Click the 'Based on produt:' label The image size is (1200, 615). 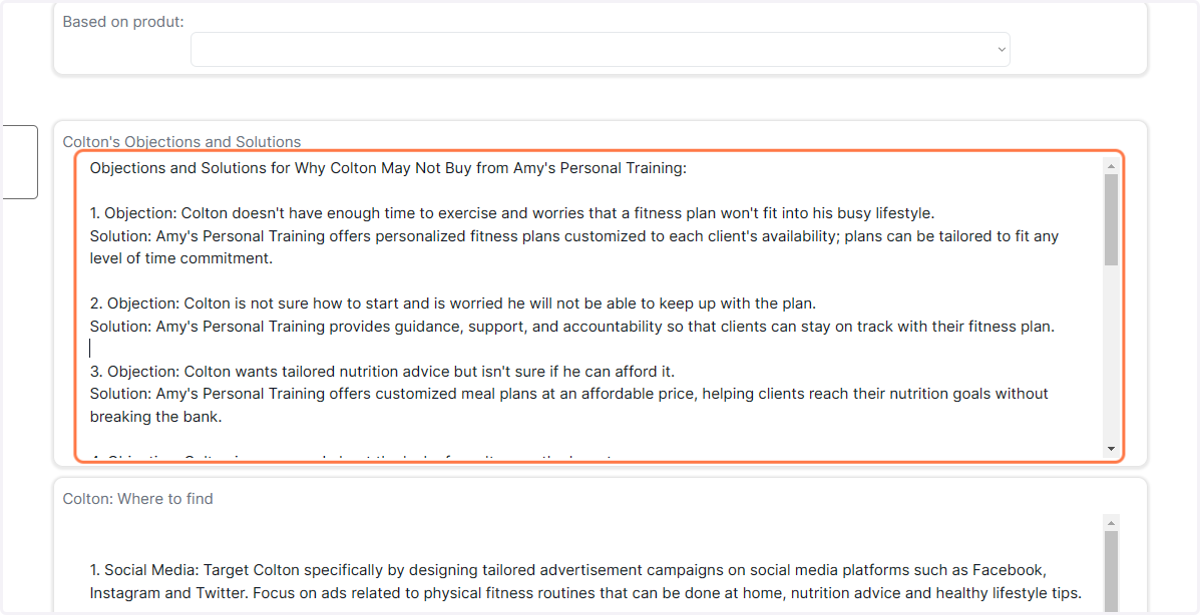click(123, 22)
